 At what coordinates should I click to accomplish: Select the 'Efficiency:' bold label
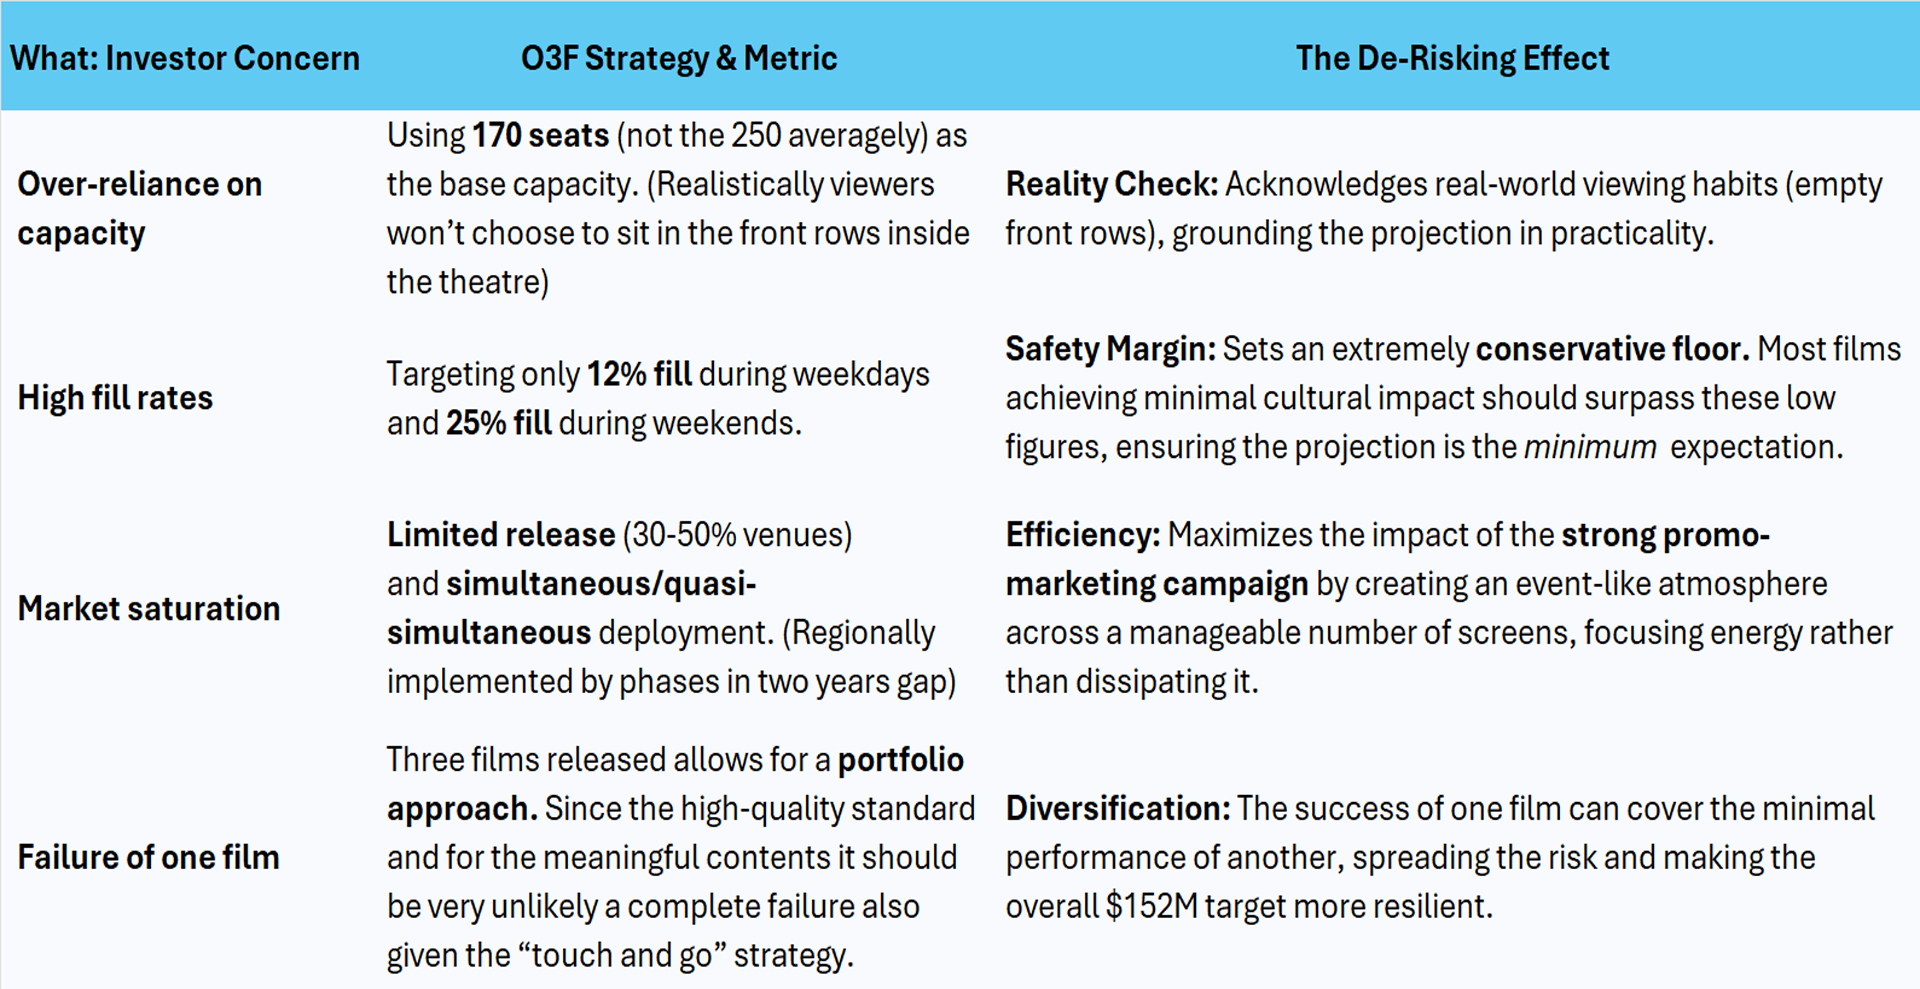tap(1083, 535)
